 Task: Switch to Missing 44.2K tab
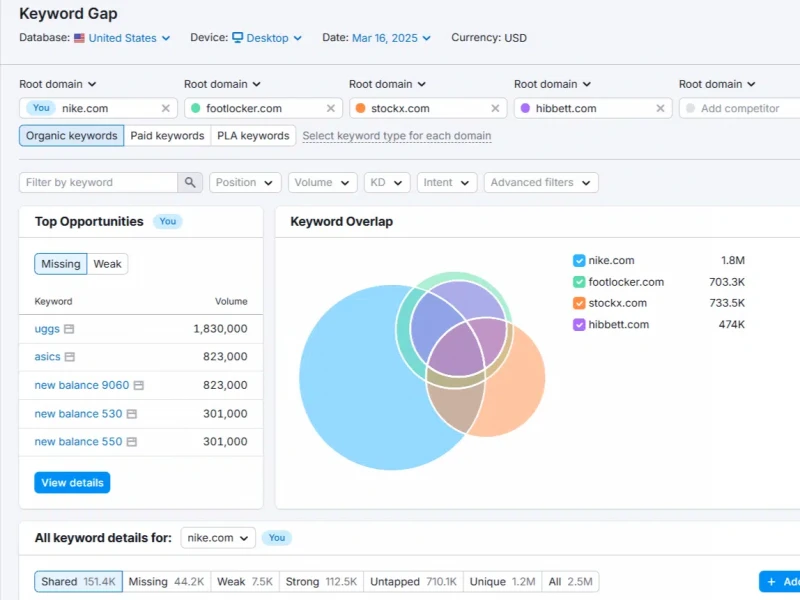coord(166,582)
